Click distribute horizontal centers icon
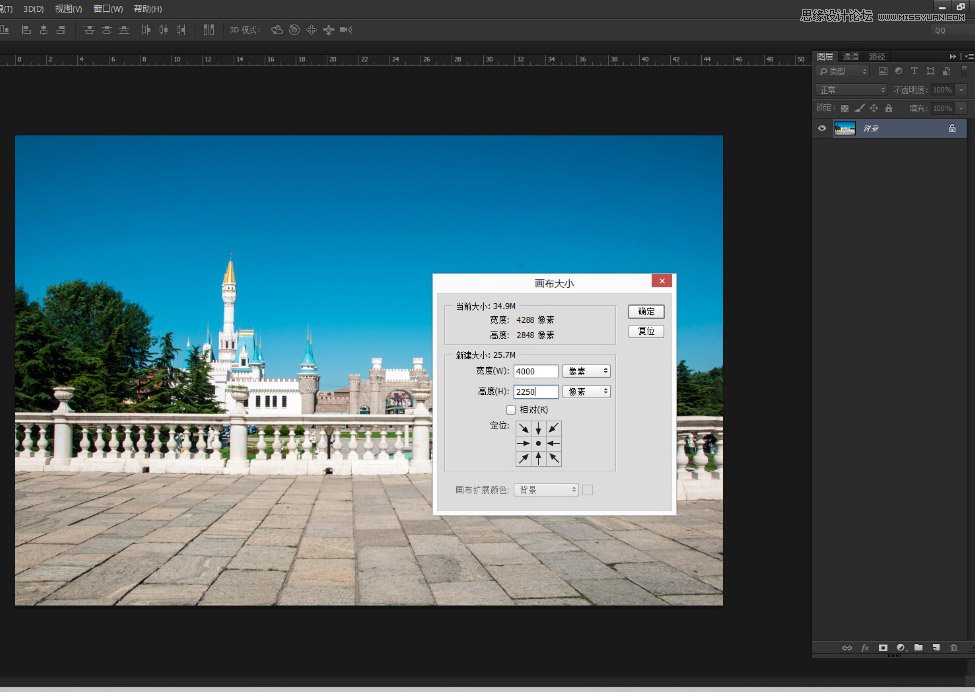This screenshot has height=692, width=975. (163, 29)
